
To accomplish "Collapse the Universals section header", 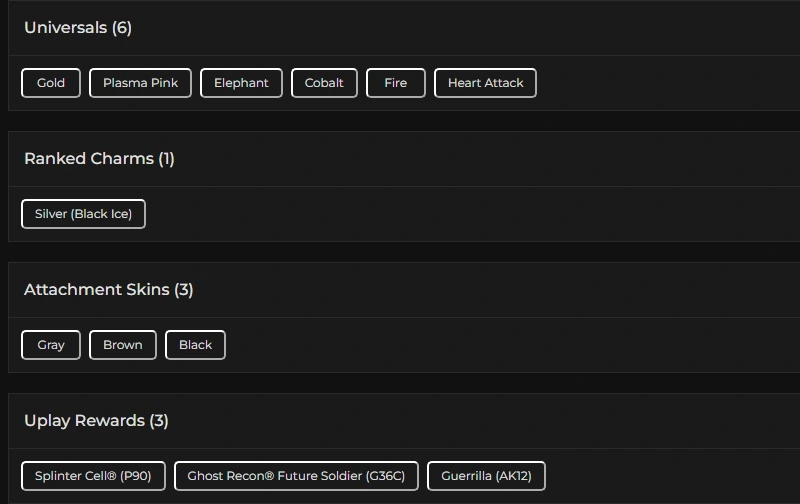I will 66,28.
